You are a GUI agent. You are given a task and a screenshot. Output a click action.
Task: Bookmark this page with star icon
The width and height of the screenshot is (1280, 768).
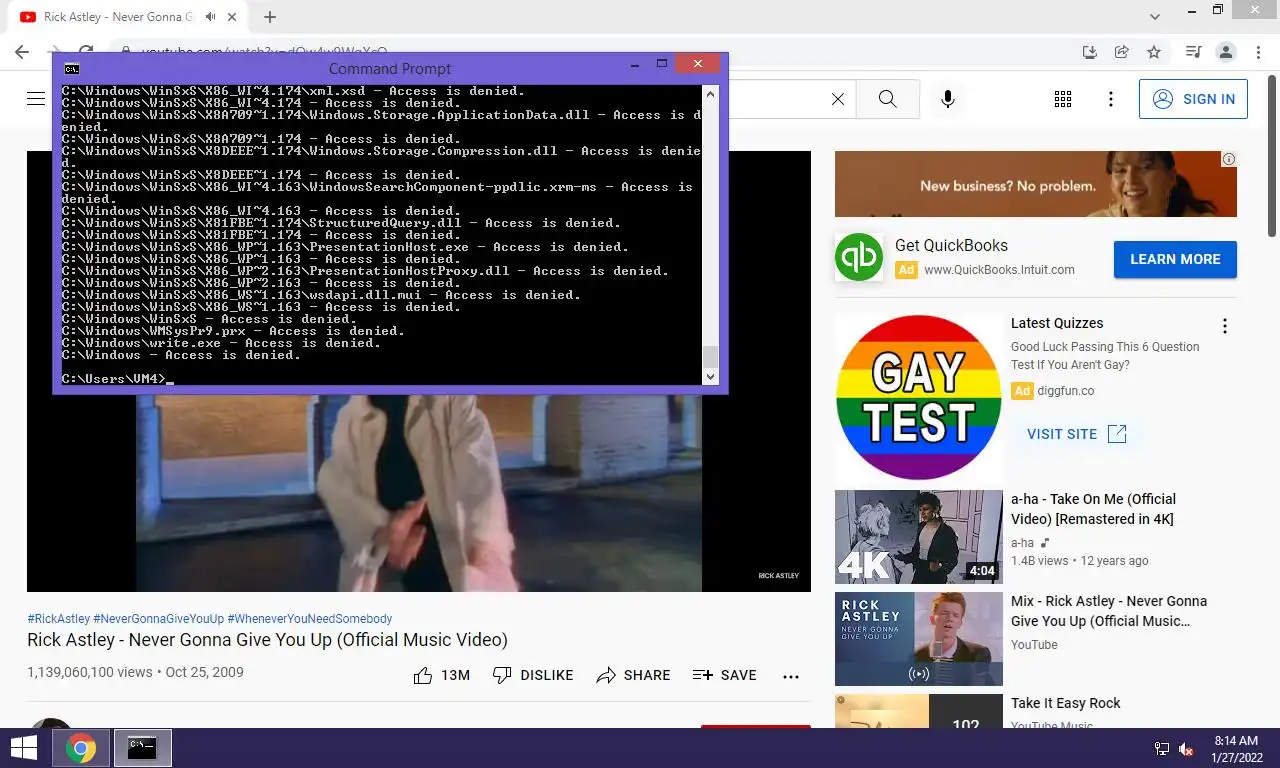[1154, 52]
